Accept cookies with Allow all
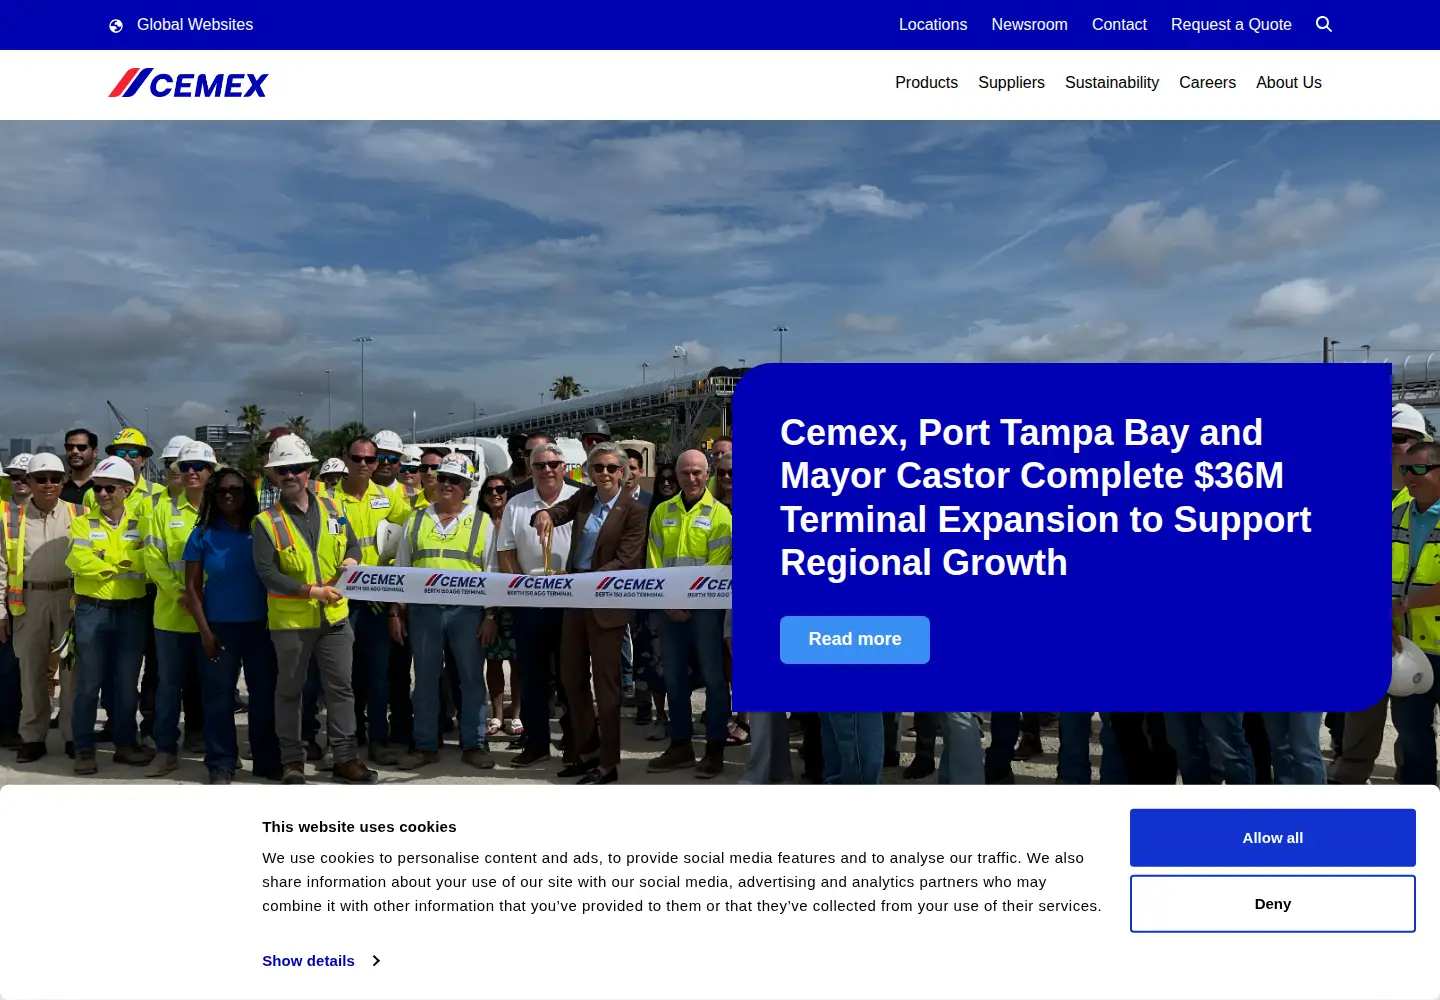The width and height of the screenshot is (1440, 1000). click(1273, 838)
